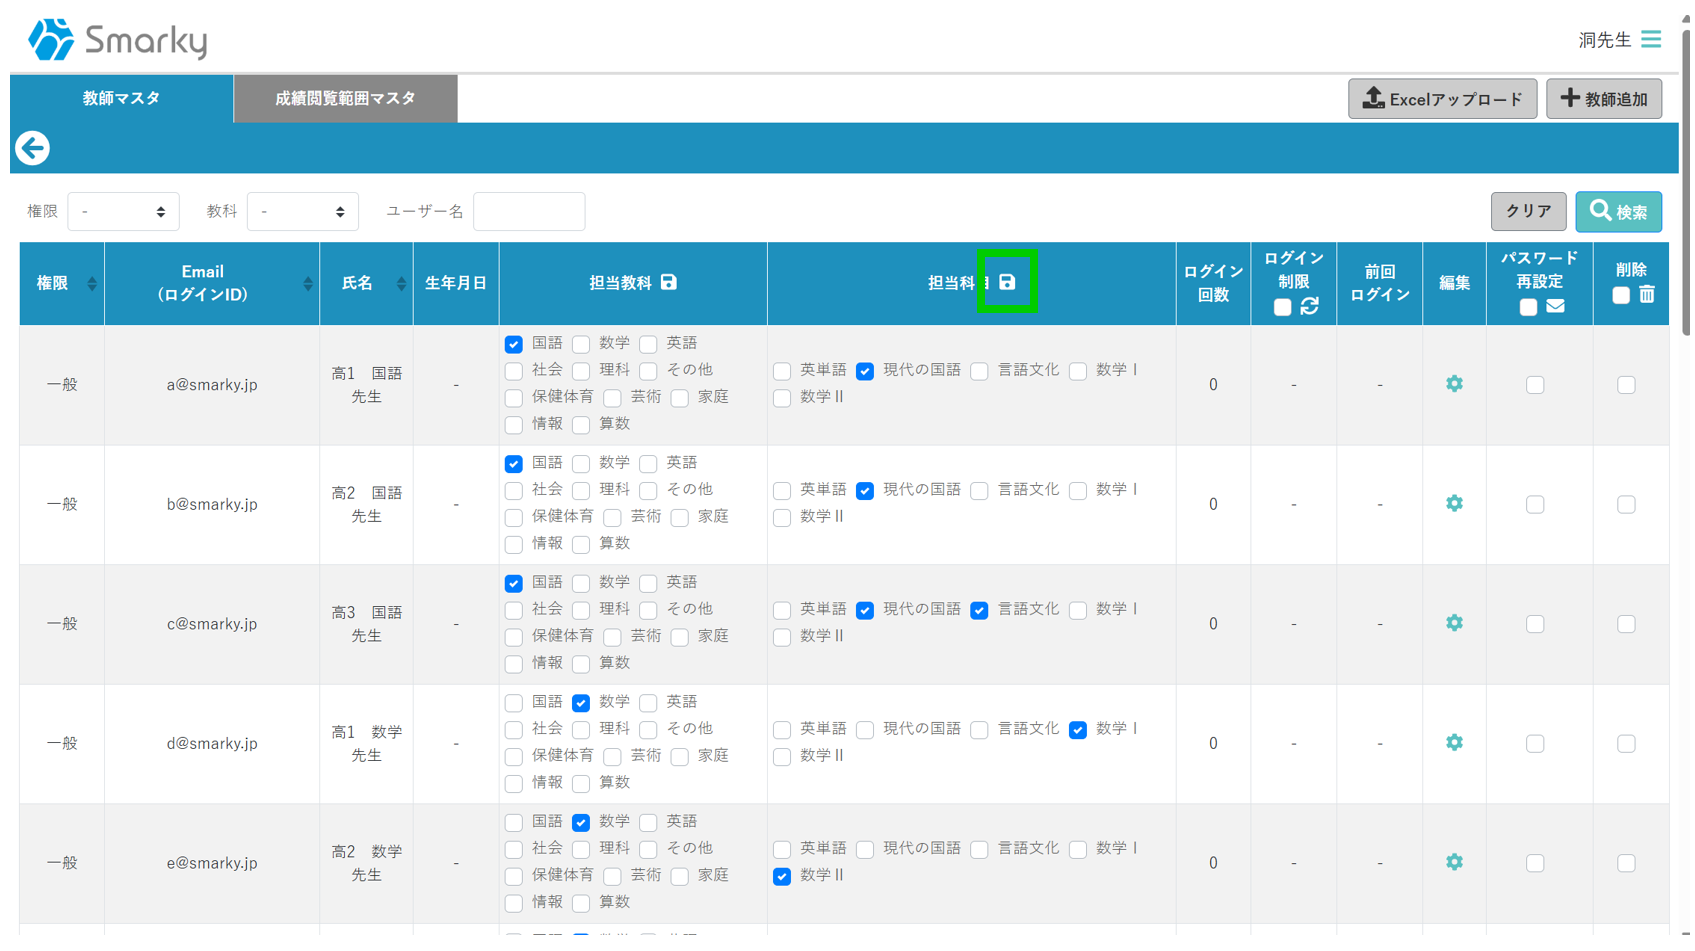Tick delete checkbox for b@smarky.jp row
Screen dimensions: 1695x951
[x=1626, y=504]
